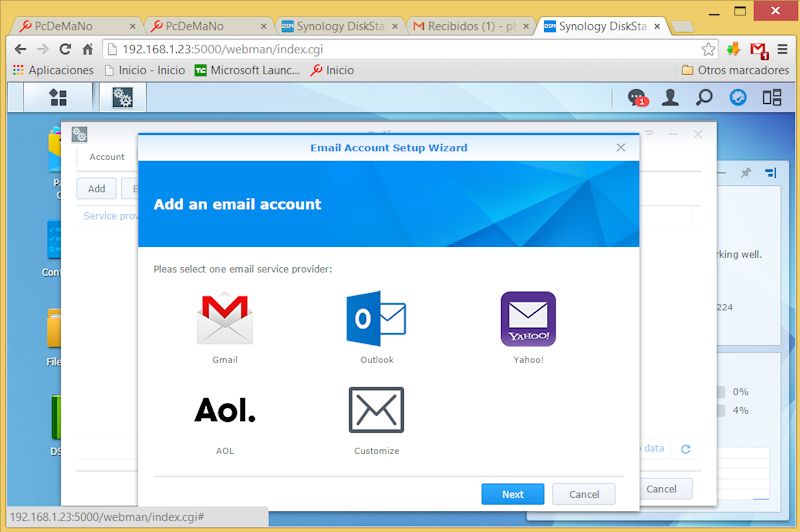Click Add in the Account window
800x532 pixels.
[x=96, y=189]
